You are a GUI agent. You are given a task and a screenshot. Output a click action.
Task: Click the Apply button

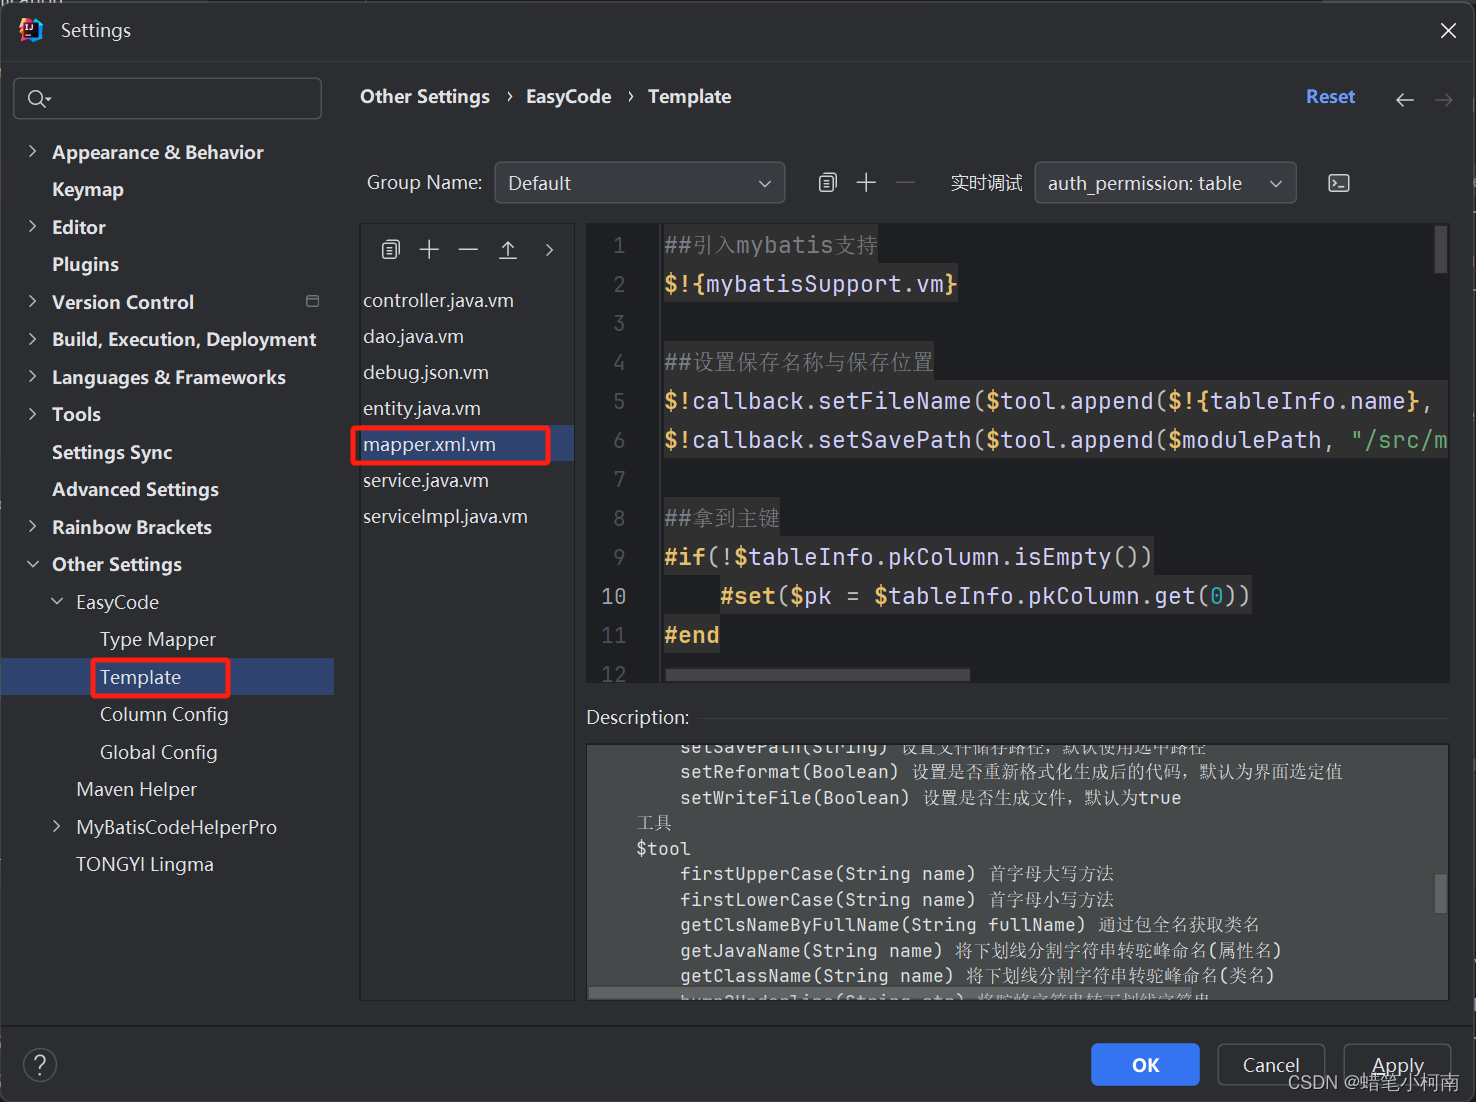1397,1064
